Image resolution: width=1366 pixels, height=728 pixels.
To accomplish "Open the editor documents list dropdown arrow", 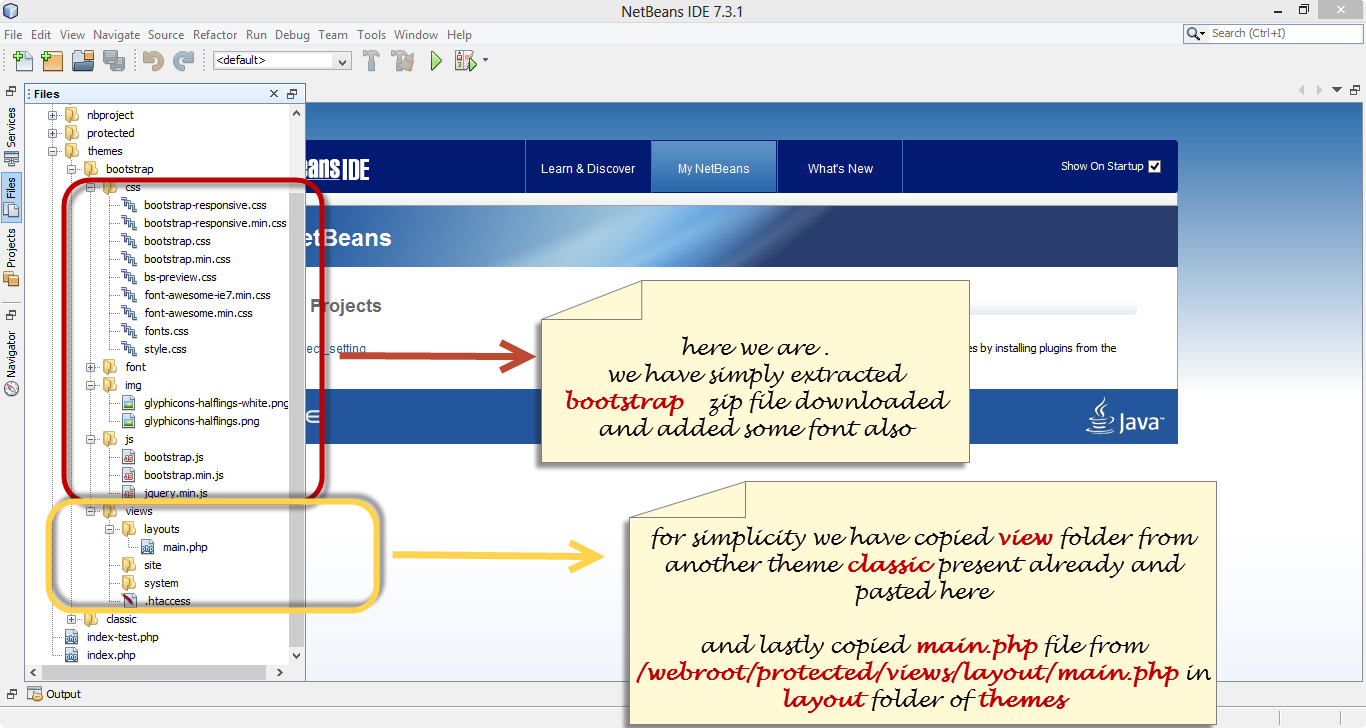I will (1337, 90).
